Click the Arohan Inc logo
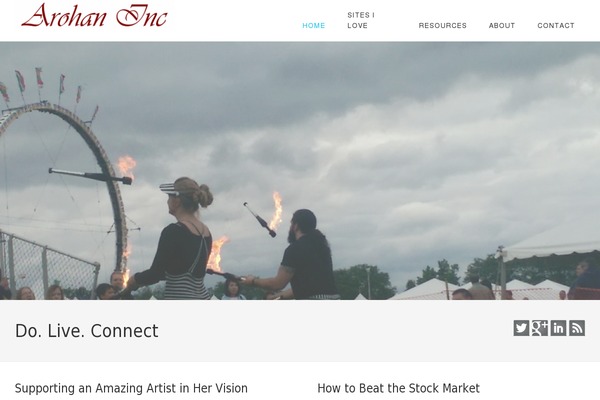600x400 pixels. pos(95,16)
